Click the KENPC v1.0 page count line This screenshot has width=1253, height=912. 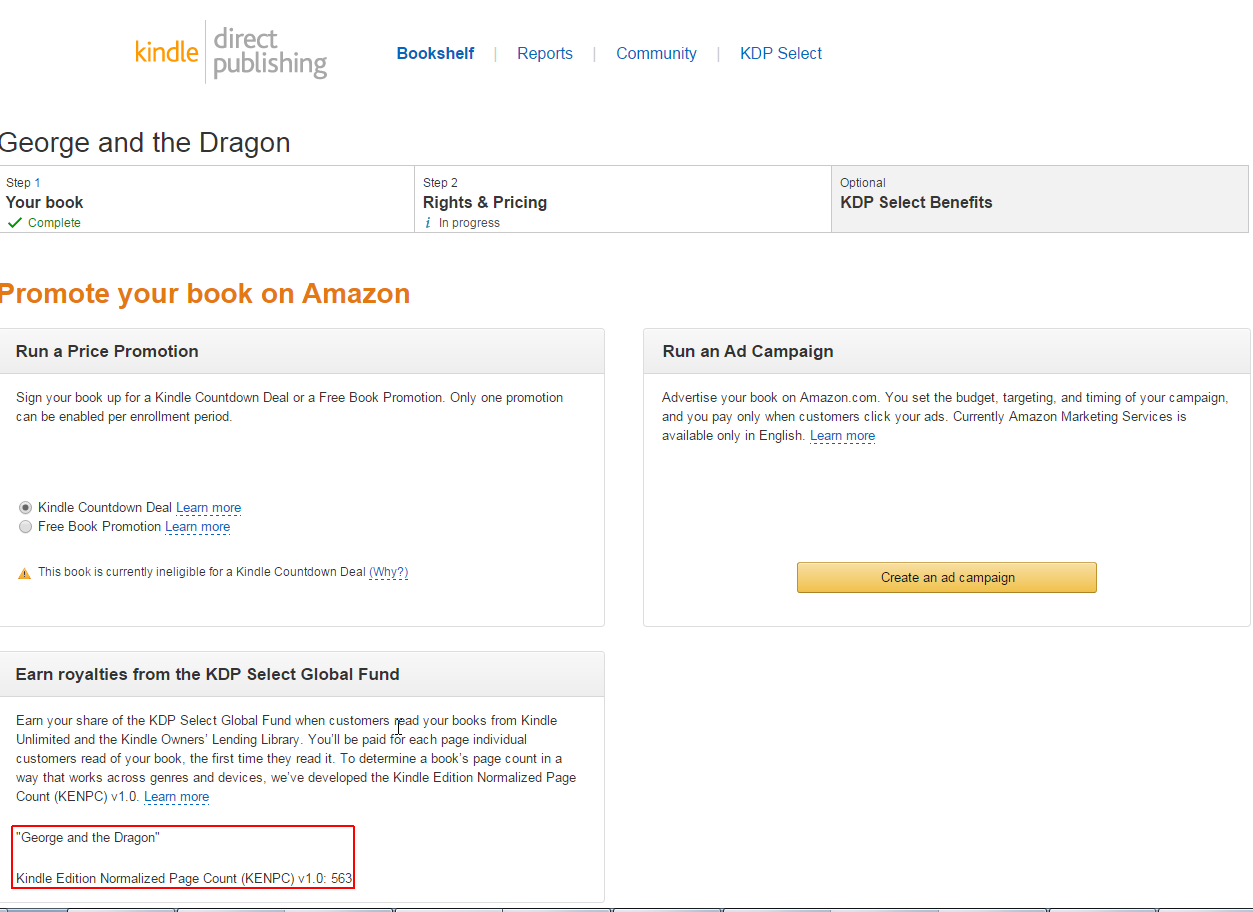point(184,878)
